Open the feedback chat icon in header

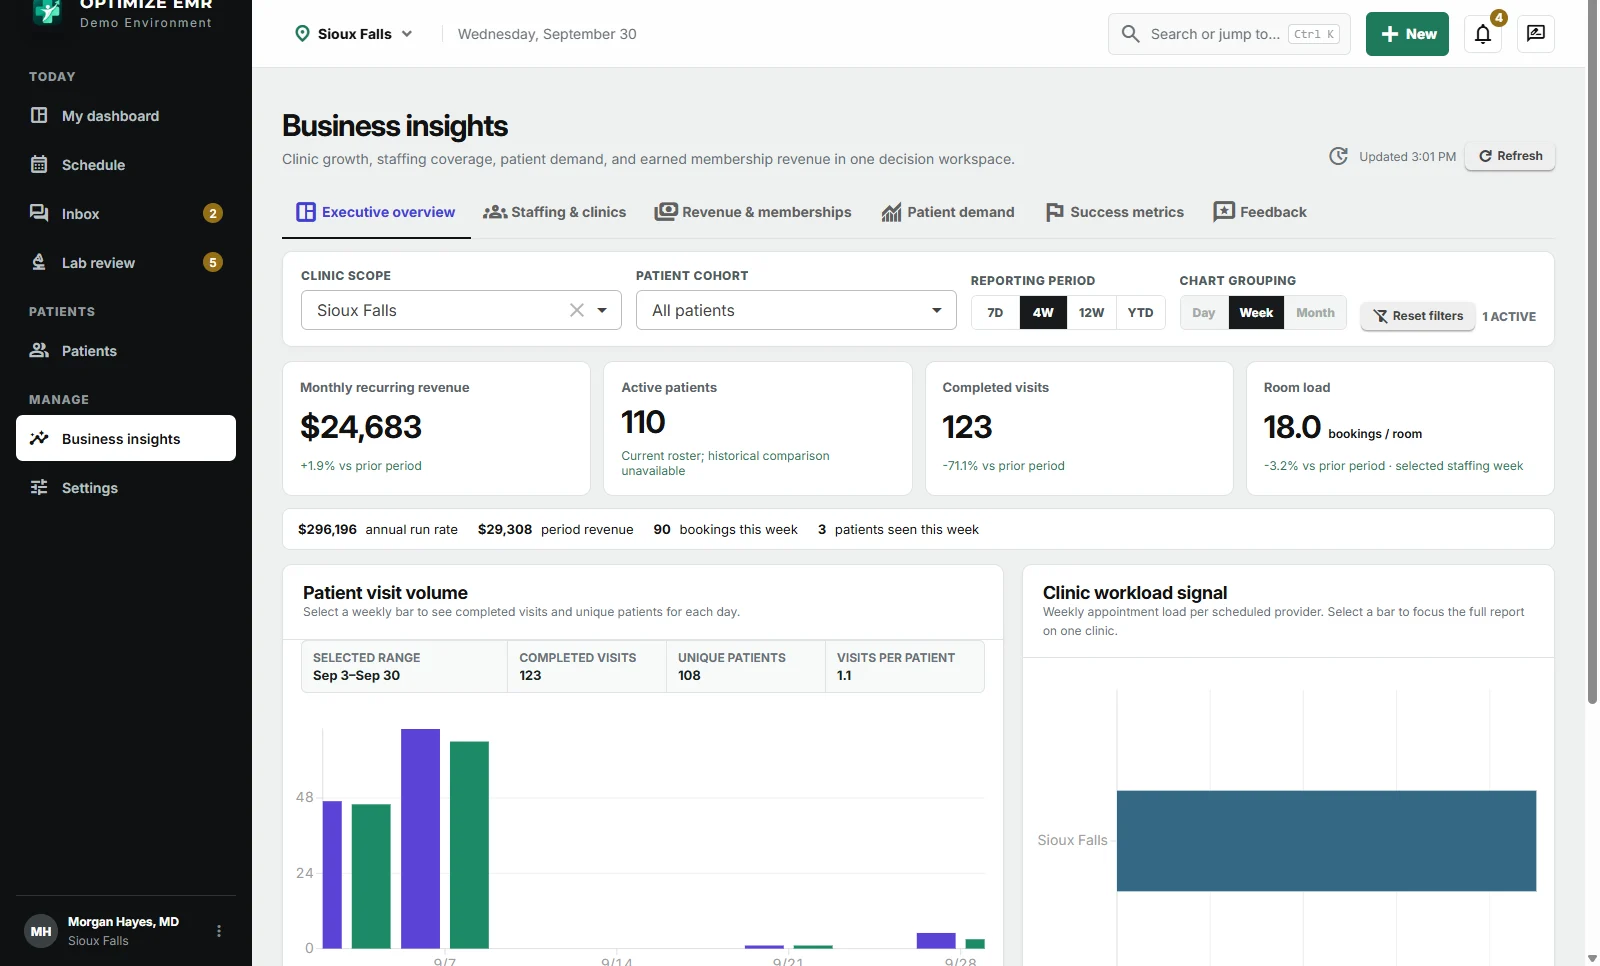[1536, 34]
